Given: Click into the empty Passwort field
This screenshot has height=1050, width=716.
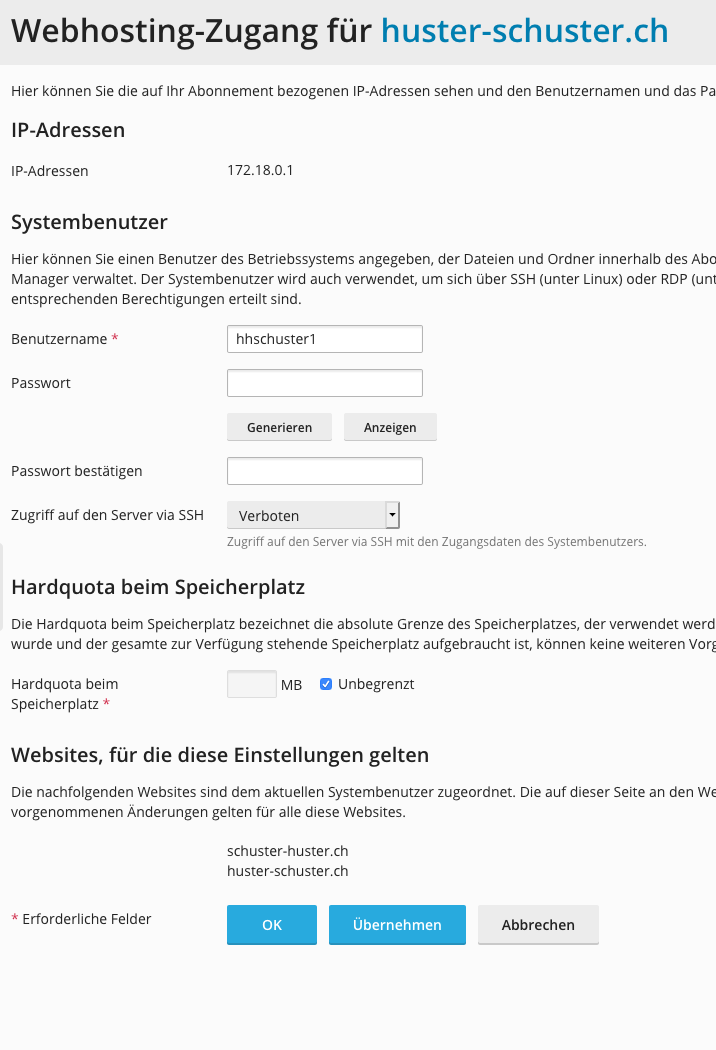Looking at the screenshot, I should 324,383.
